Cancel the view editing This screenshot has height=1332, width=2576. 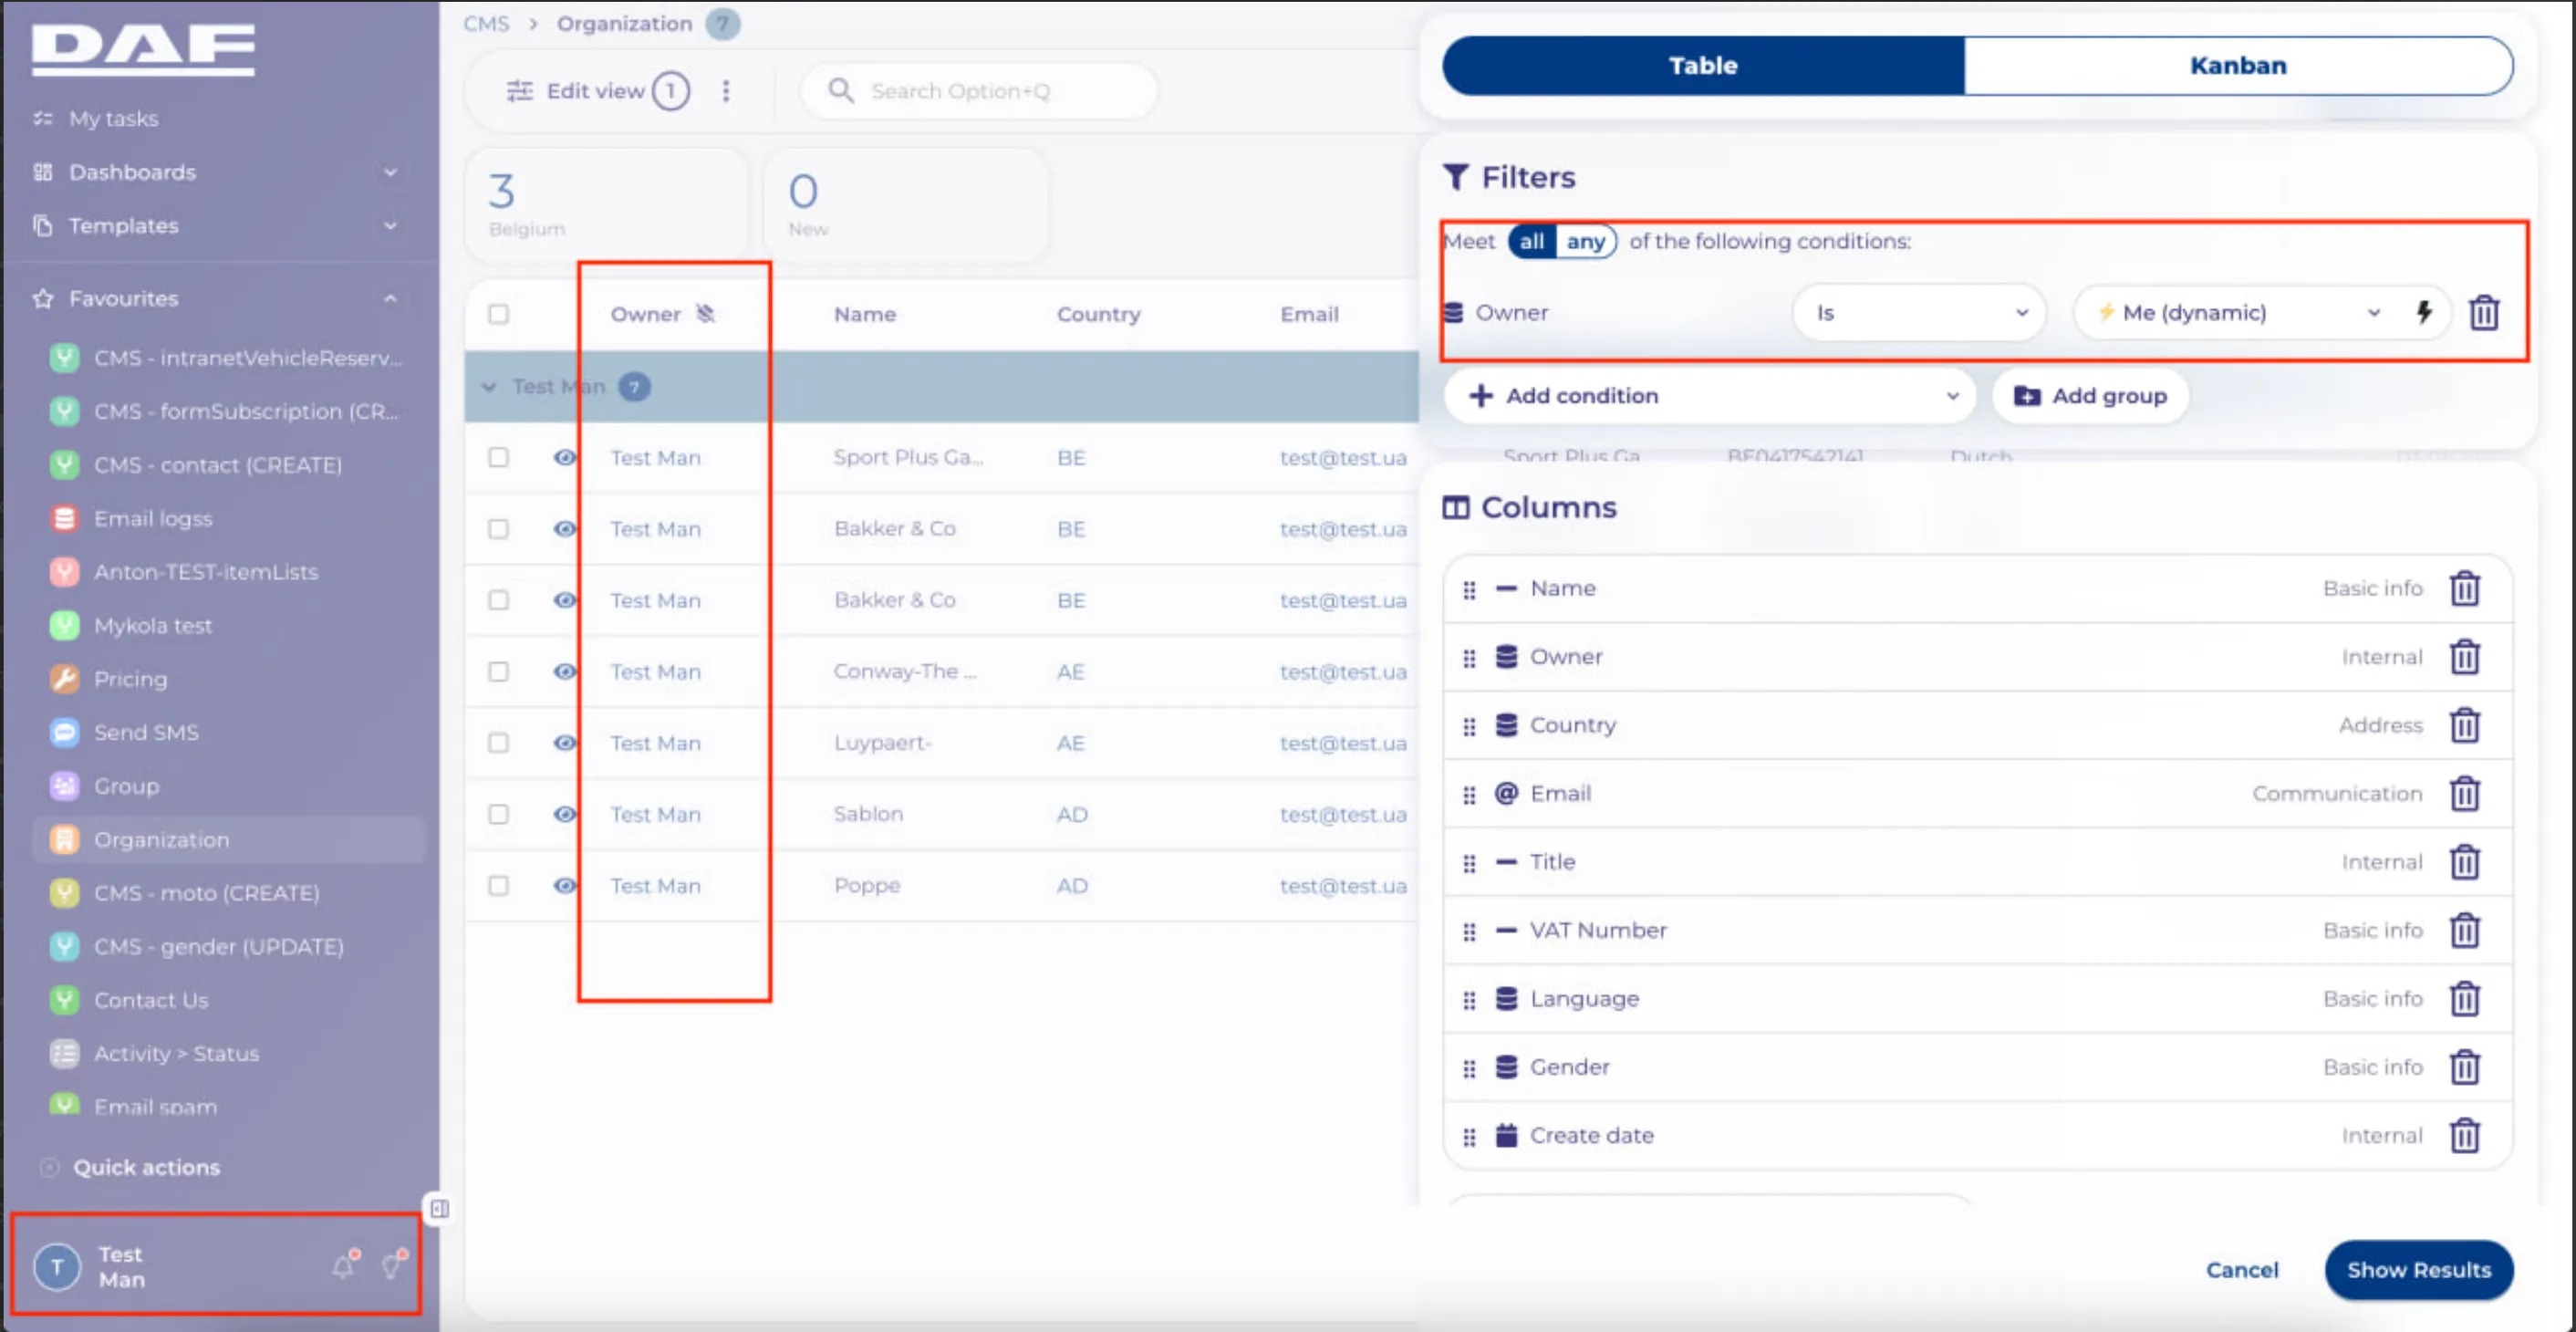pyautogui.click(x=2242, y=1270)
